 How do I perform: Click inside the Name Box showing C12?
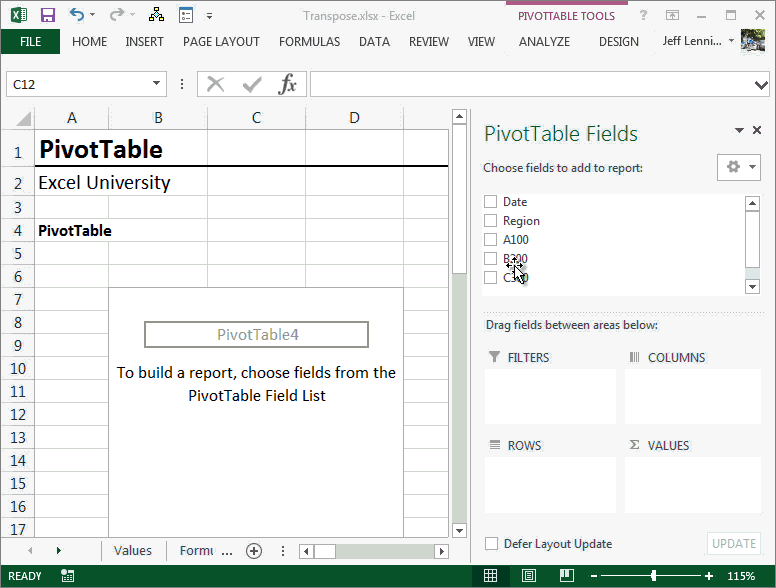(x=77, y=84)
